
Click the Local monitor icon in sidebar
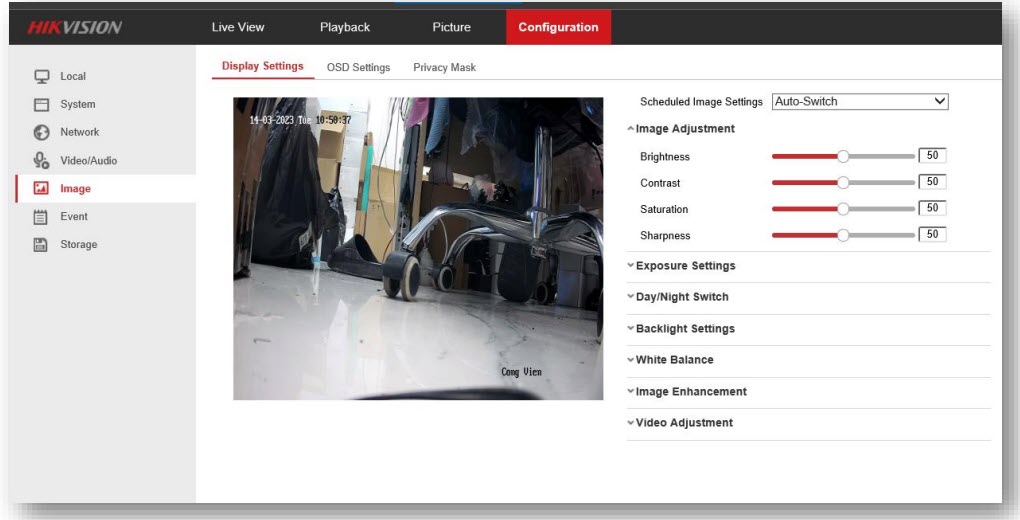click(x=42, y=76)
